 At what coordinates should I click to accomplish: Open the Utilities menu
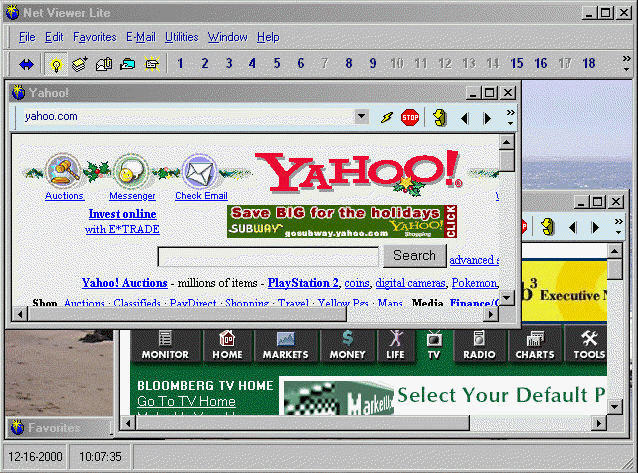181,37
